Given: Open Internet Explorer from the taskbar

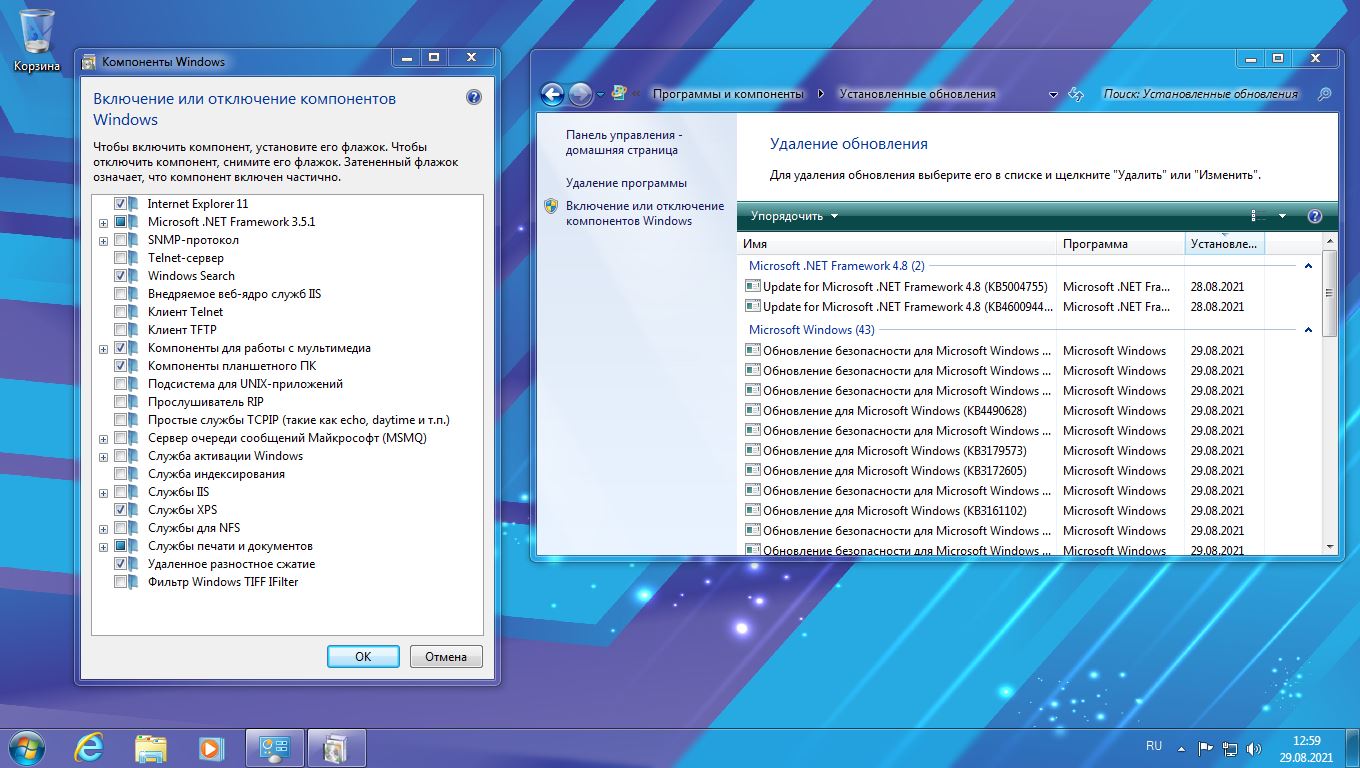Looking at the screenshot, I should (90, 747).
